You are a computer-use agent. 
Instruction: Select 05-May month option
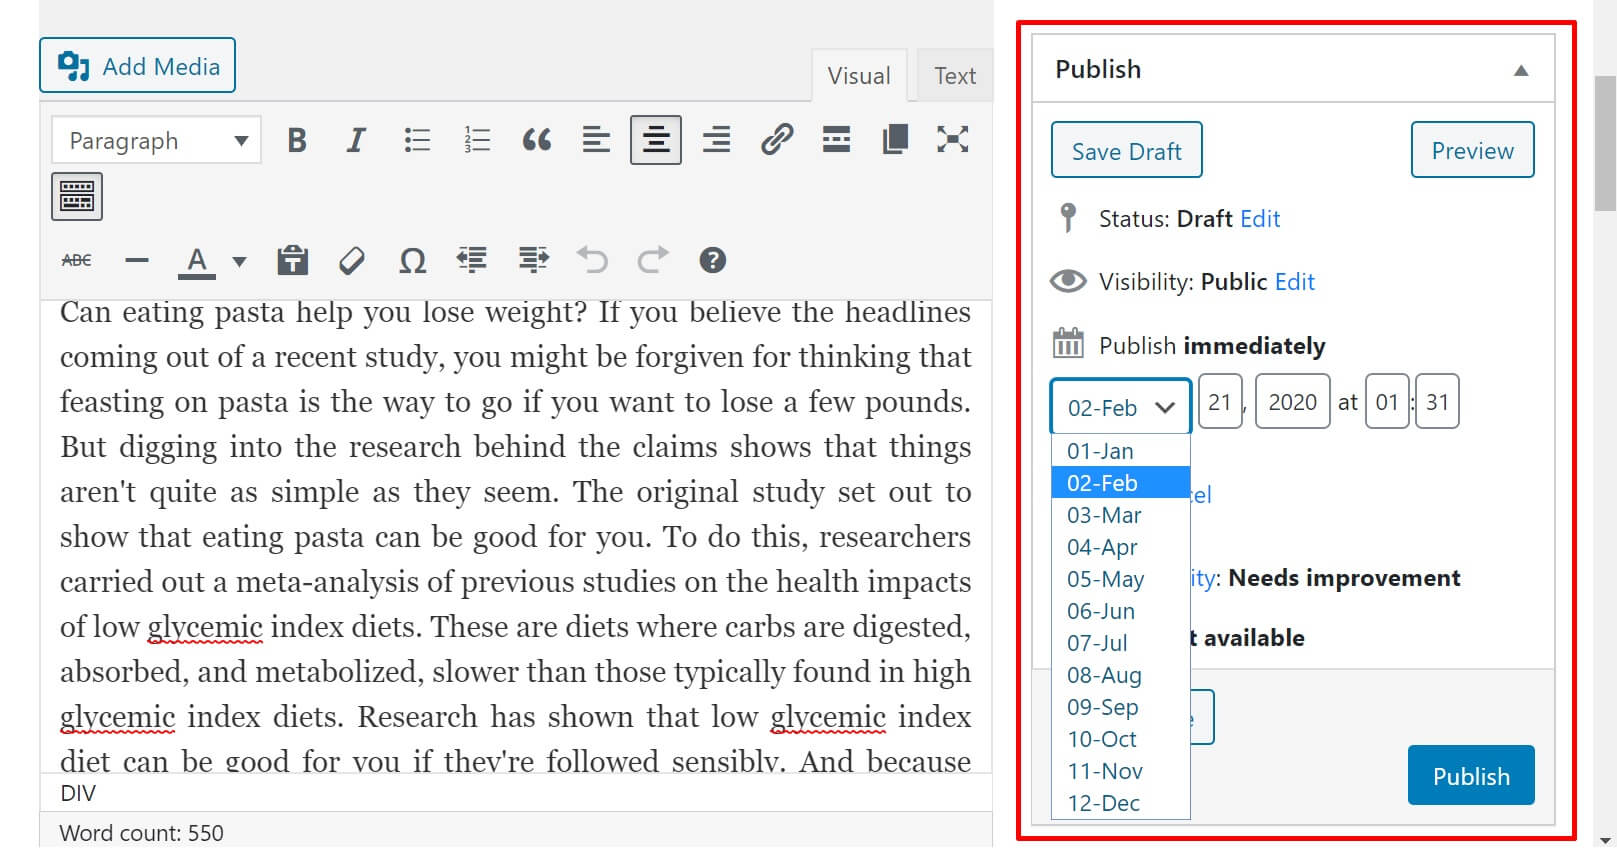click(x=1120, y=579)
